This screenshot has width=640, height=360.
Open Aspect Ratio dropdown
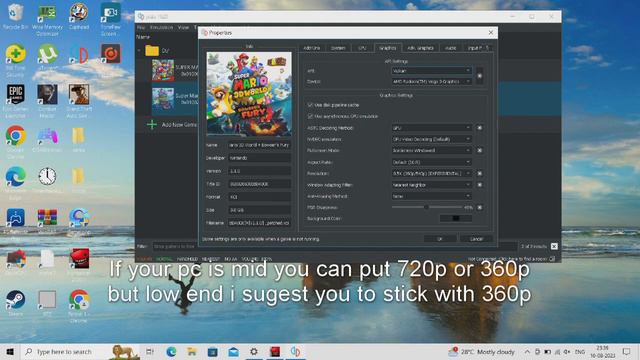(x=431, y=162)
